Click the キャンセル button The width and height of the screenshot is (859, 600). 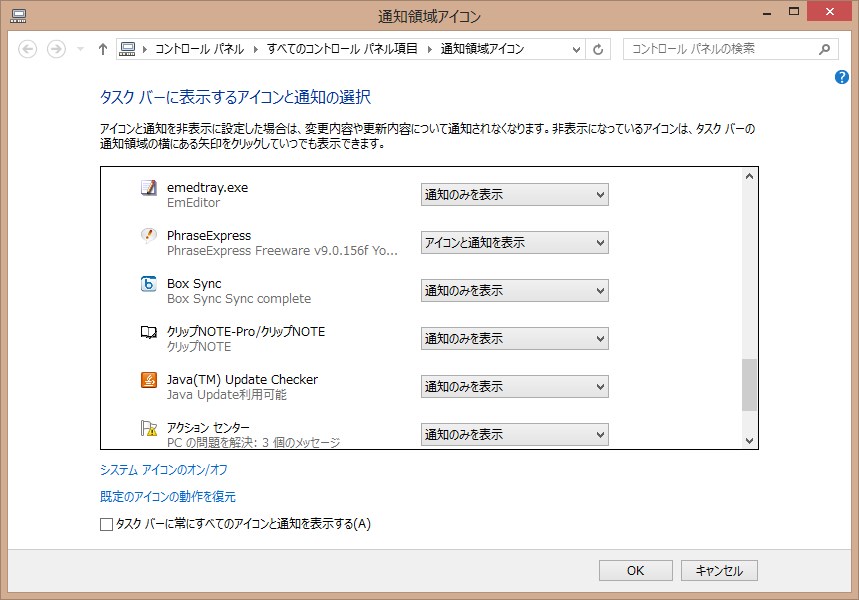point(719,570)
